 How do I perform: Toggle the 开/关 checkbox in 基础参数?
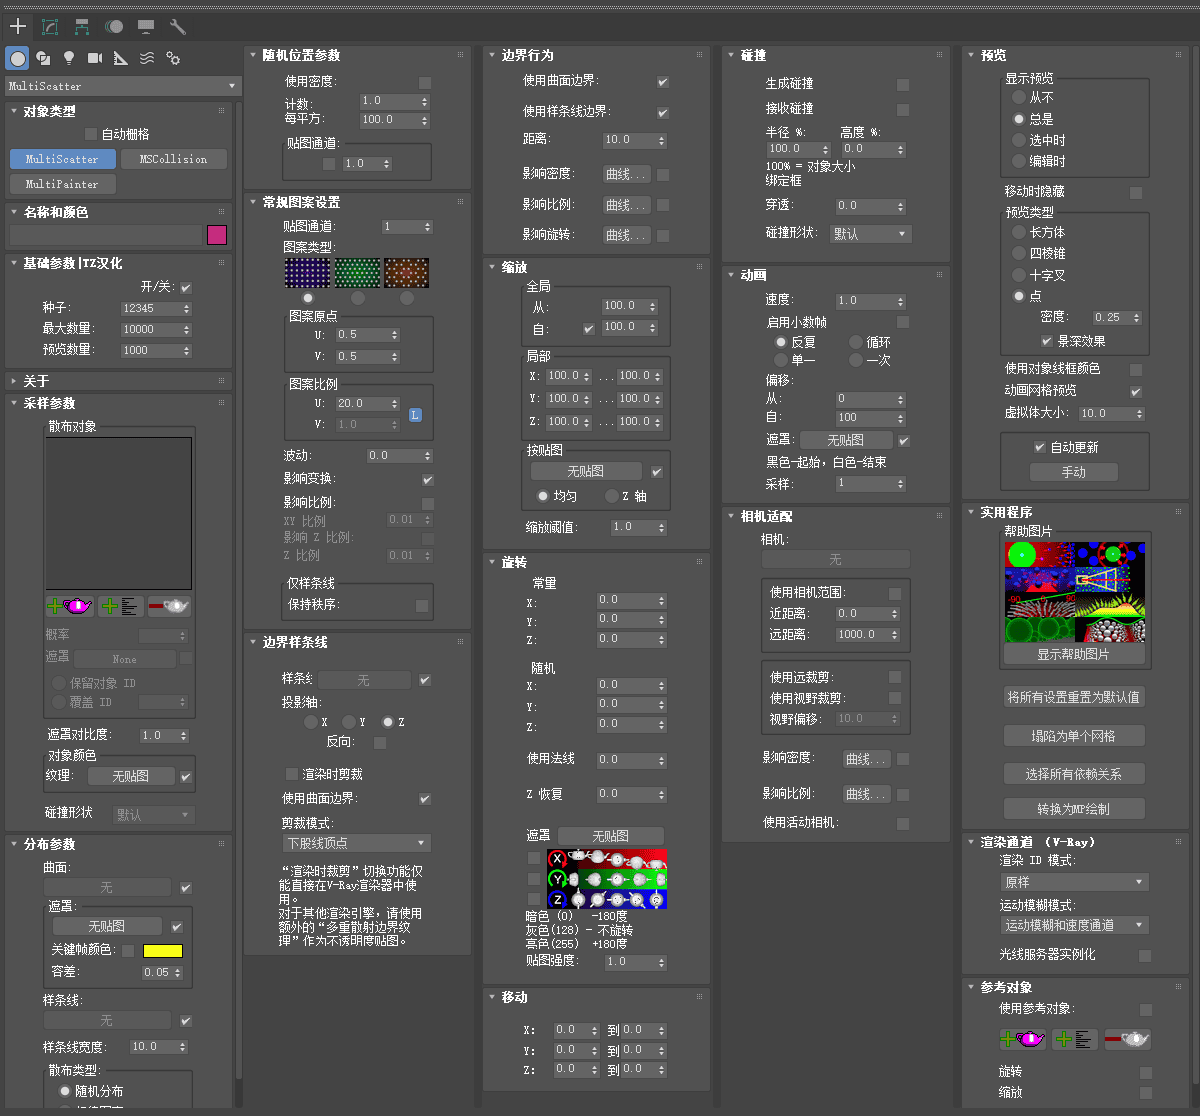coord(185,288)
